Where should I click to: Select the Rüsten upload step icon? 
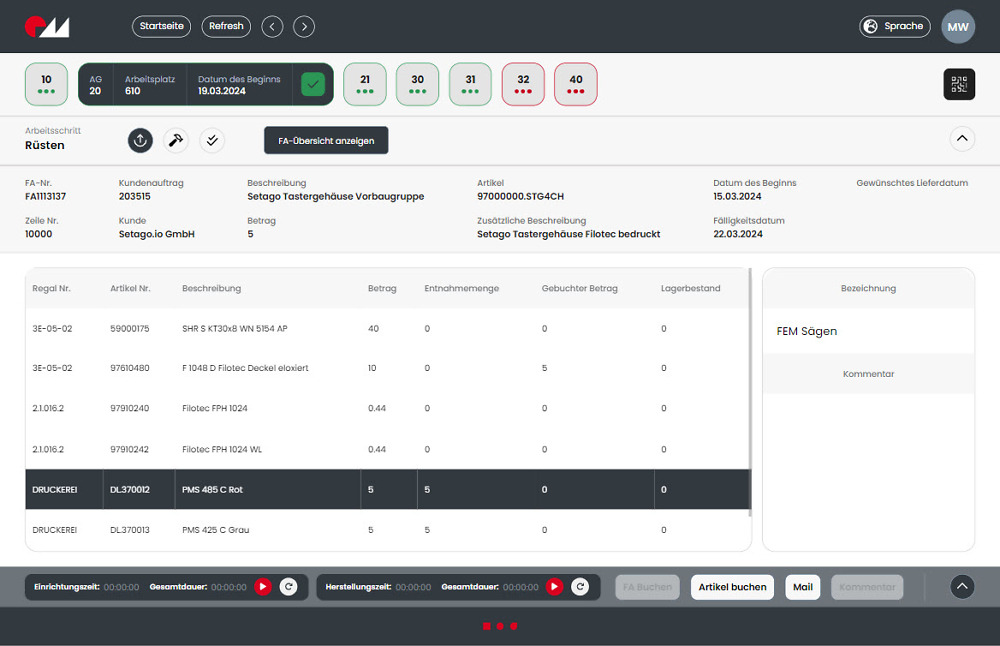pyautogui.click(x=140, y=141)
